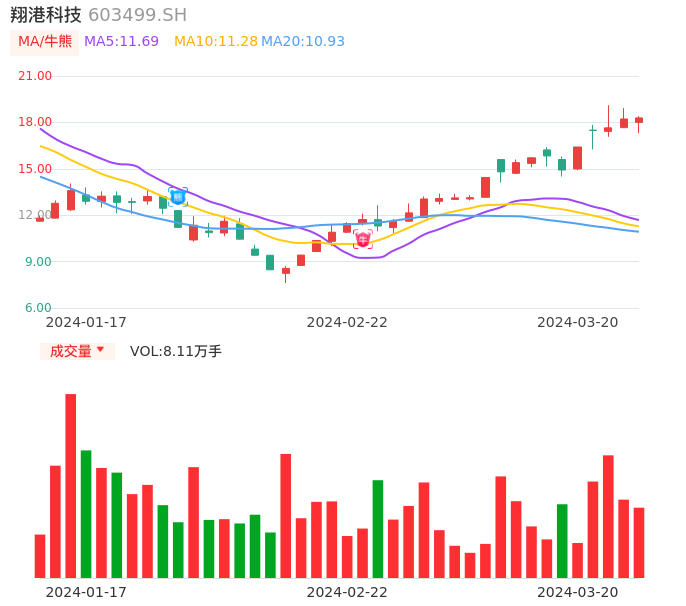Click the last volume bar on the right
The height and width of the screenshot is (606, 686).
click(639, 543)
